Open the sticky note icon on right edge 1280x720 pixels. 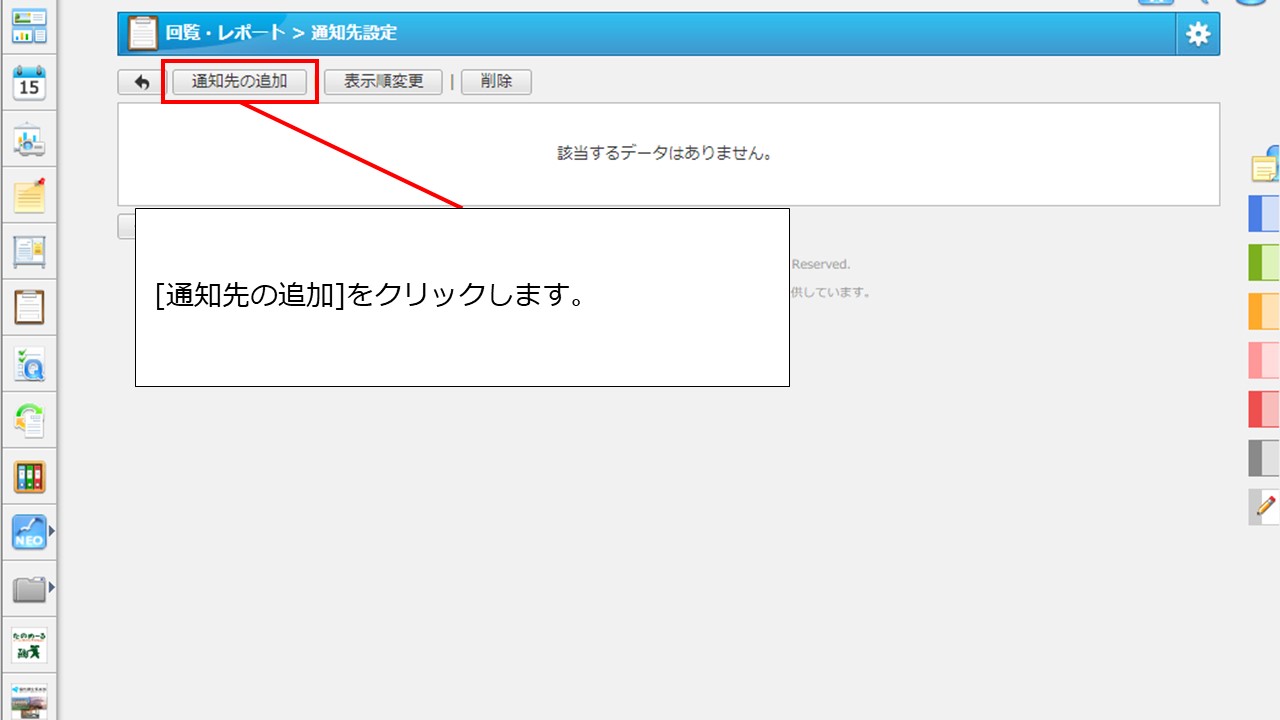coord(1265,166)
